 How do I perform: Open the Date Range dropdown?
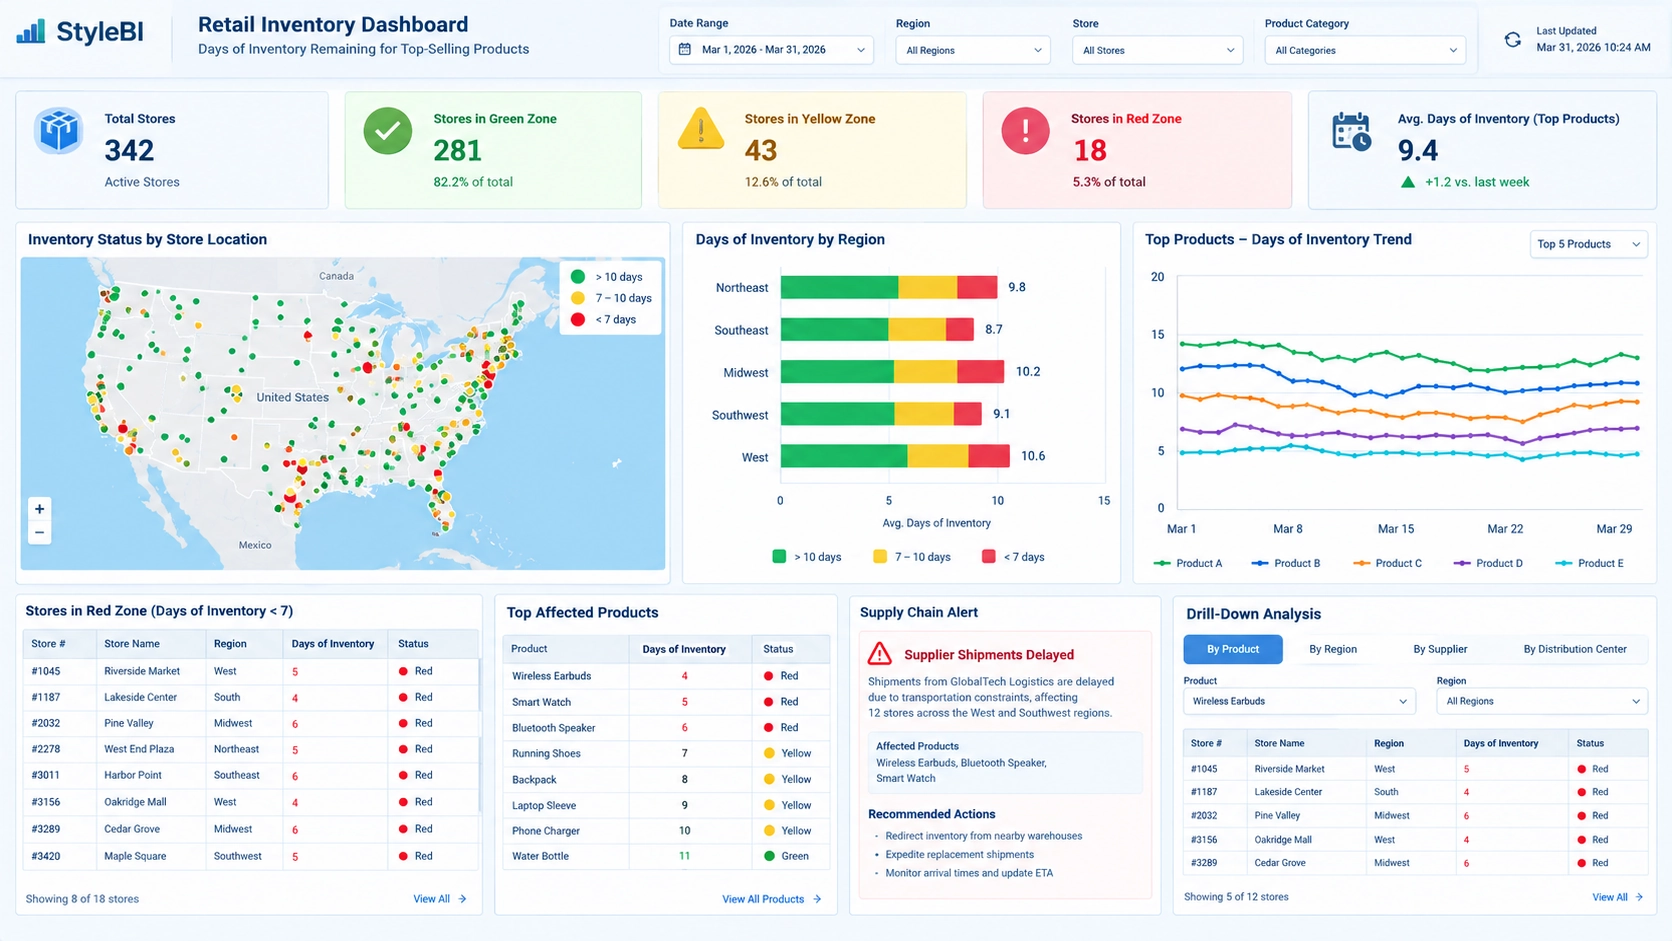pos(771,50)
